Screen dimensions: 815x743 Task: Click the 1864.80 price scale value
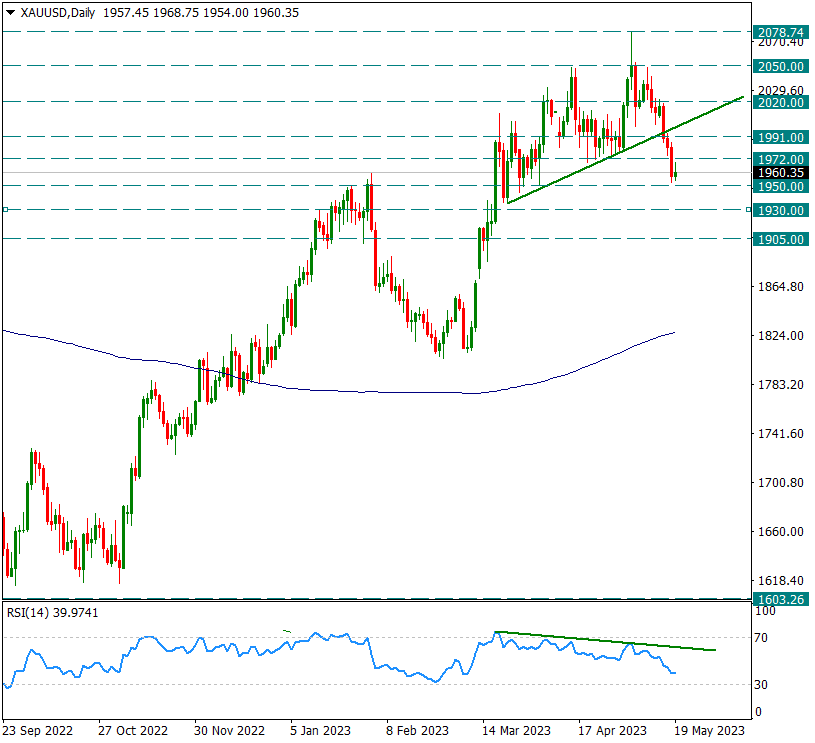pyautogui.click(x=781, y=287)
